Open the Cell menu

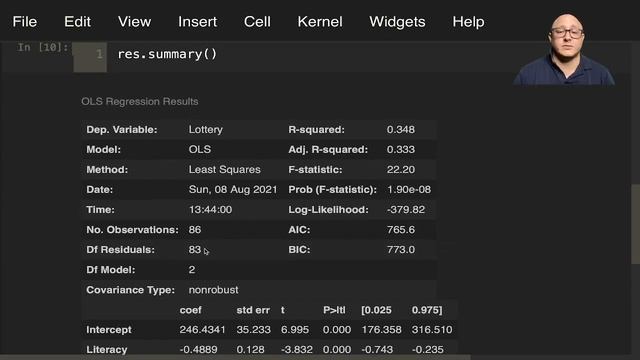257,22
